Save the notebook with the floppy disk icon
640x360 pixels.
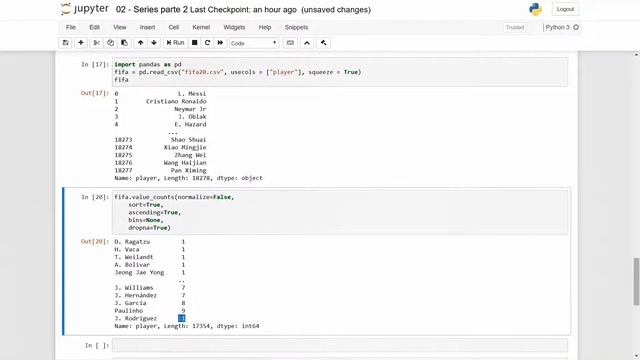pos(65,43)
